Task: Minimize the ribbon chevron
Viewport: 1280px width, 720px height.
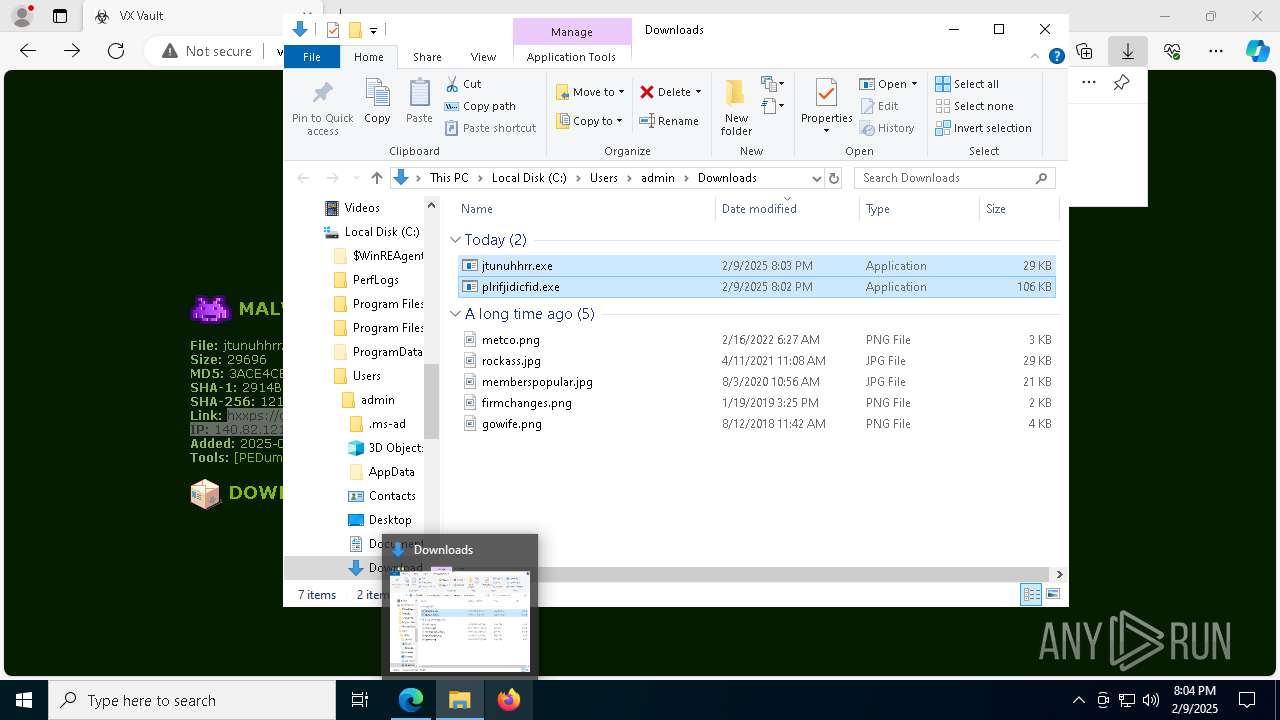Action: pyautogui.click(x=1035, y=57)
